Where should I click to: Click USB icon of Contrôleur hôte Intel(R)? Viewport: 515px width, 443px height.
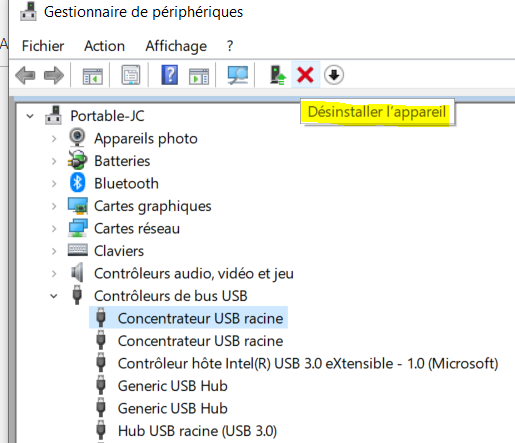101,363
